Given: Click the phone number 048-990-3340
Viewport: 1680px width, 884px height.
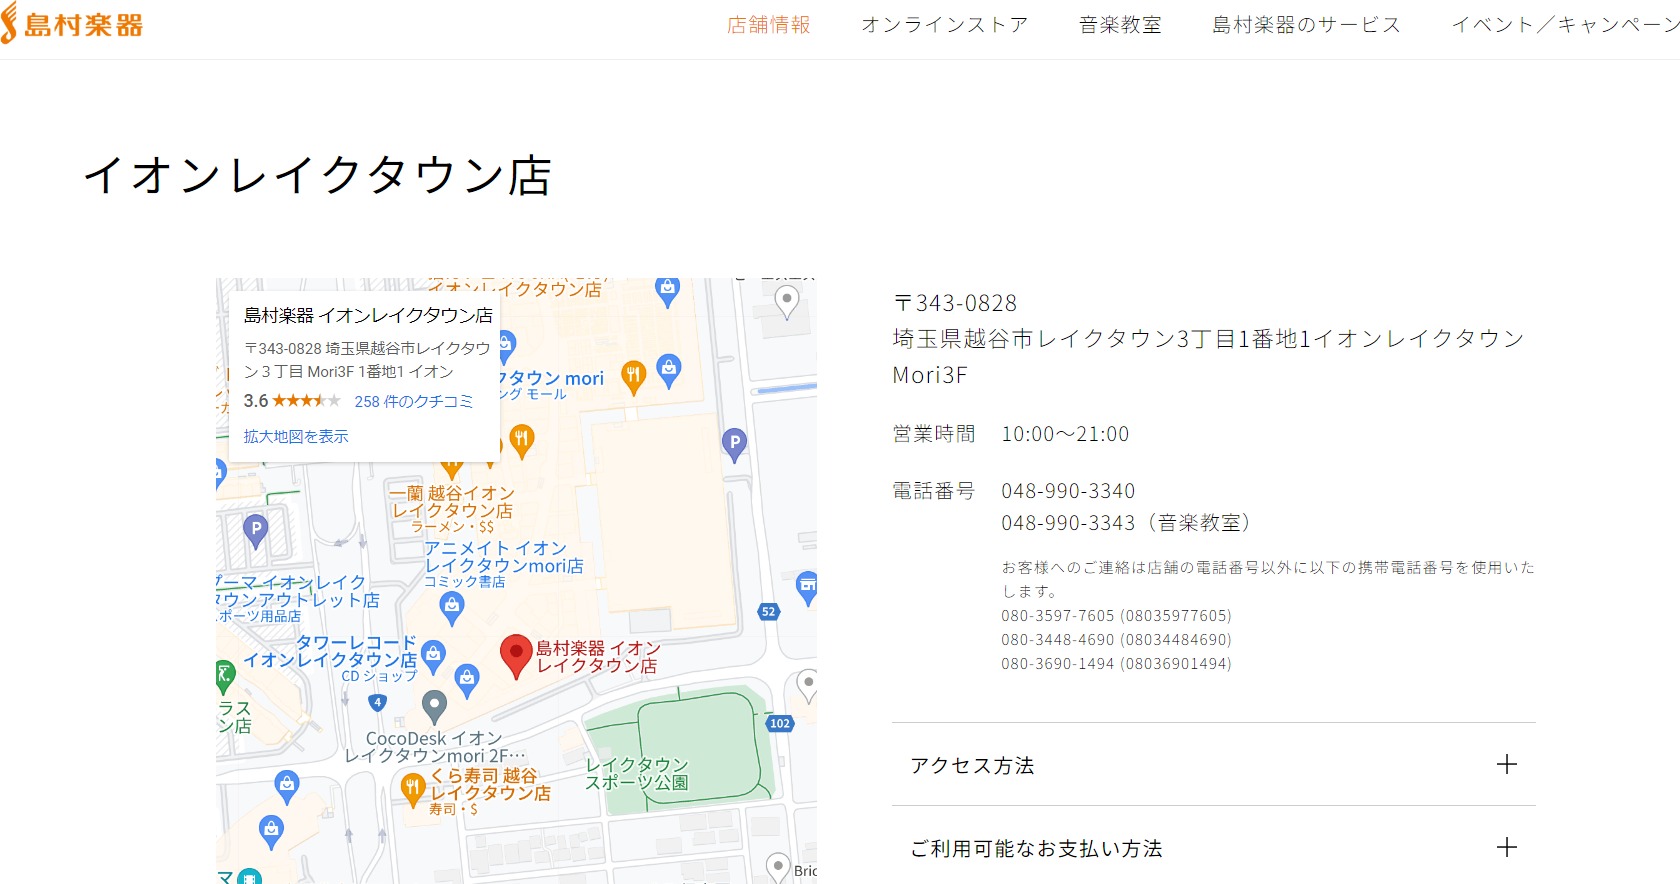Looking at the screenshot, I should pyautogui.click(x=1068, y=491).
